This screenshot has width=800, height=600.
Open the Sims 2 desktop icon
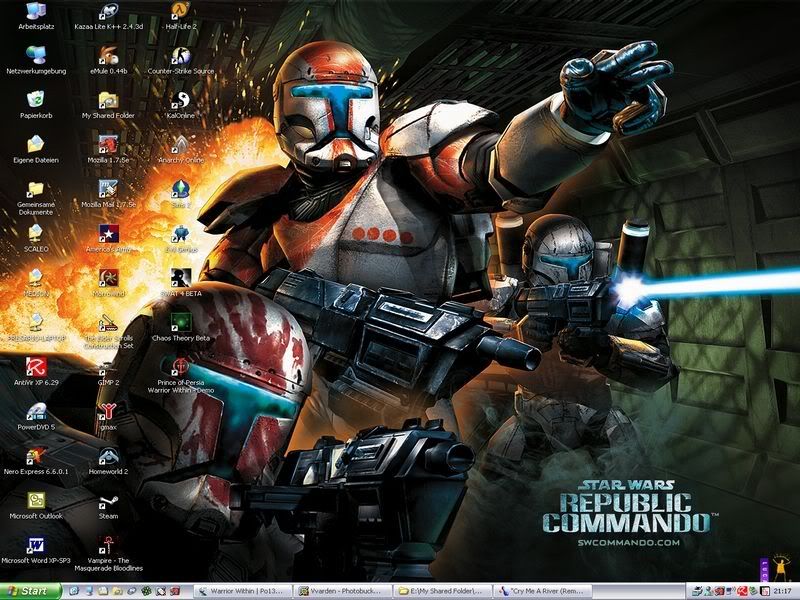point(181,193)
